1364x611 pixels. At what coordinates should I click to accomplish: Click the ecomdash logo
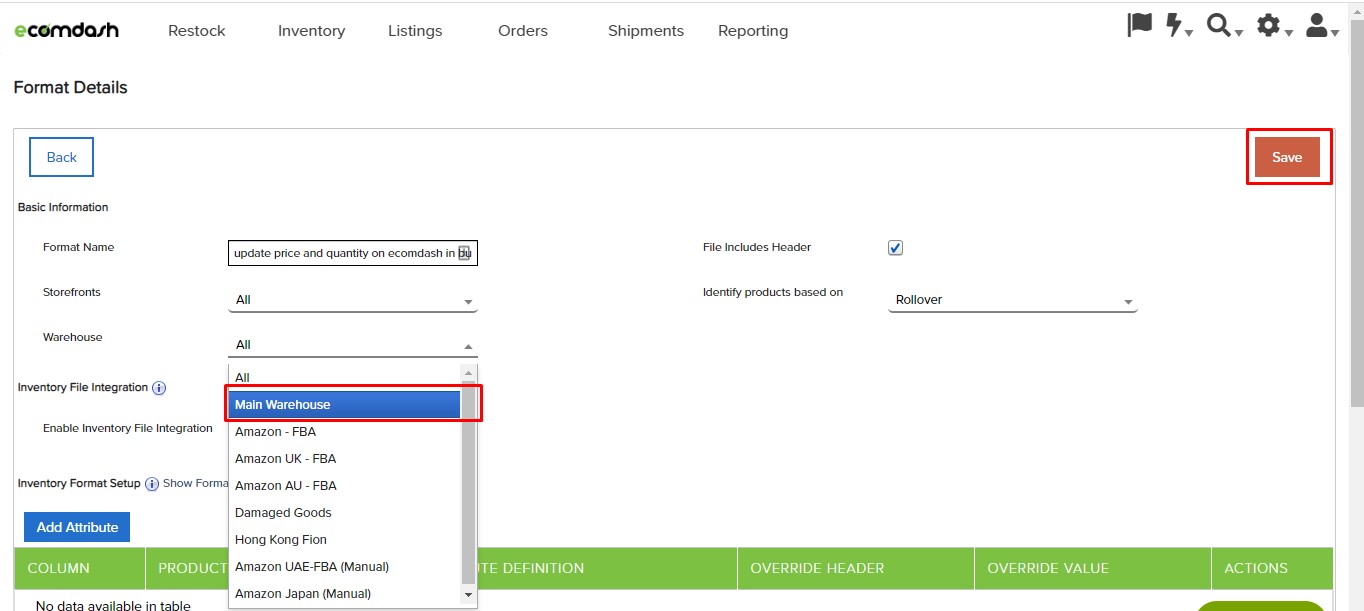66,30
